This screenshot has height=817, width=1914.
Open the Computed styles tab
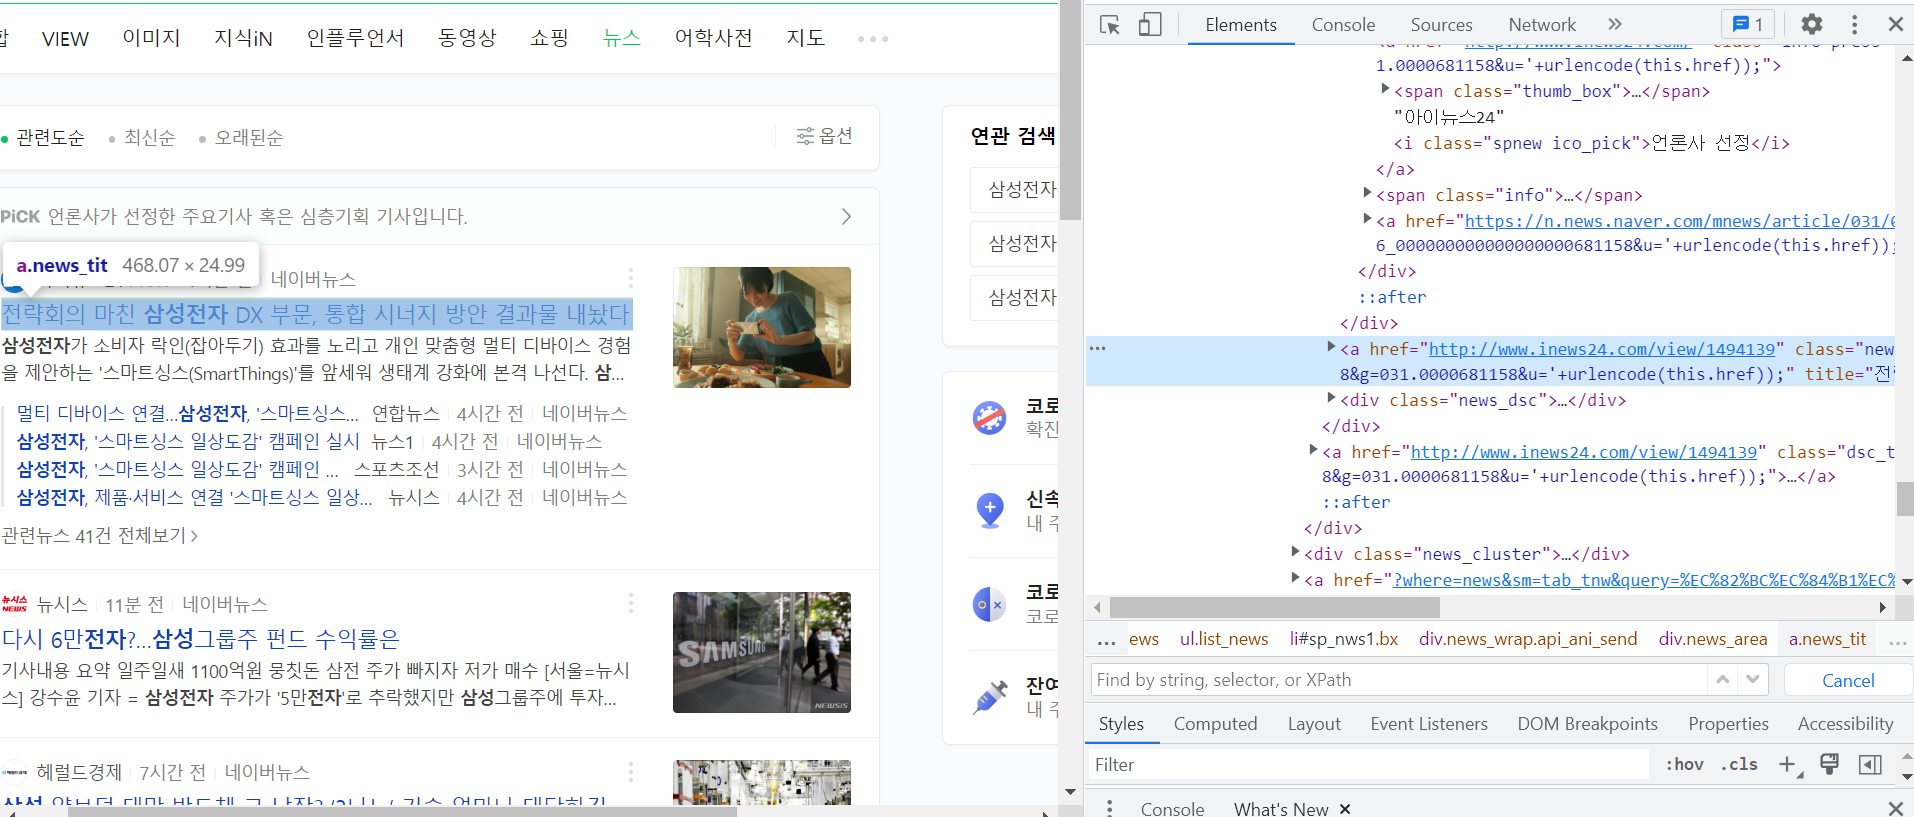pyautogui.click(x=1215, y=724)
